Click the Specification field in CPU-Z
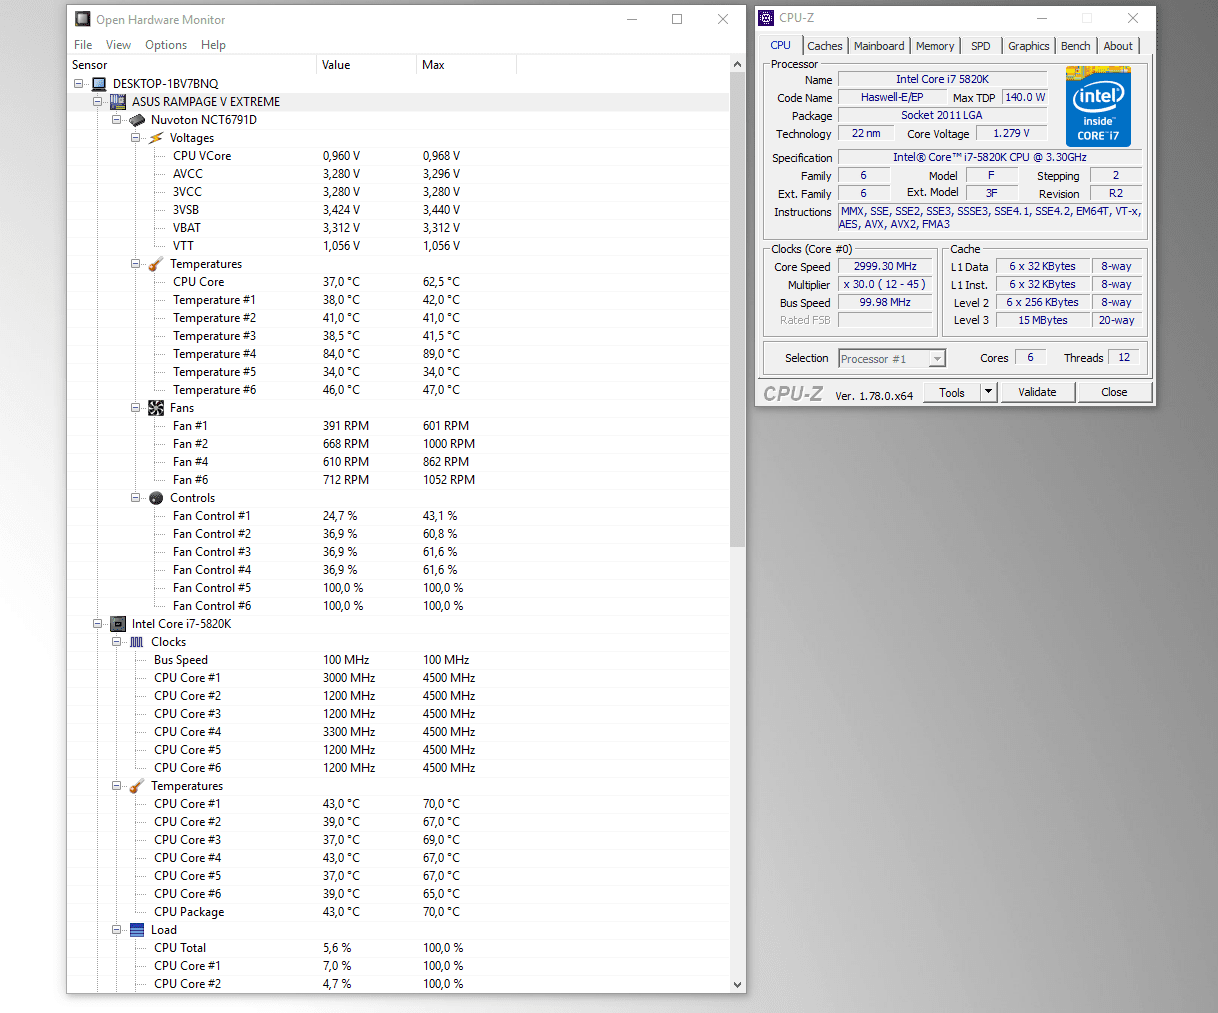This screenshot has width=1218, height=1013. [x=990, y=158]
